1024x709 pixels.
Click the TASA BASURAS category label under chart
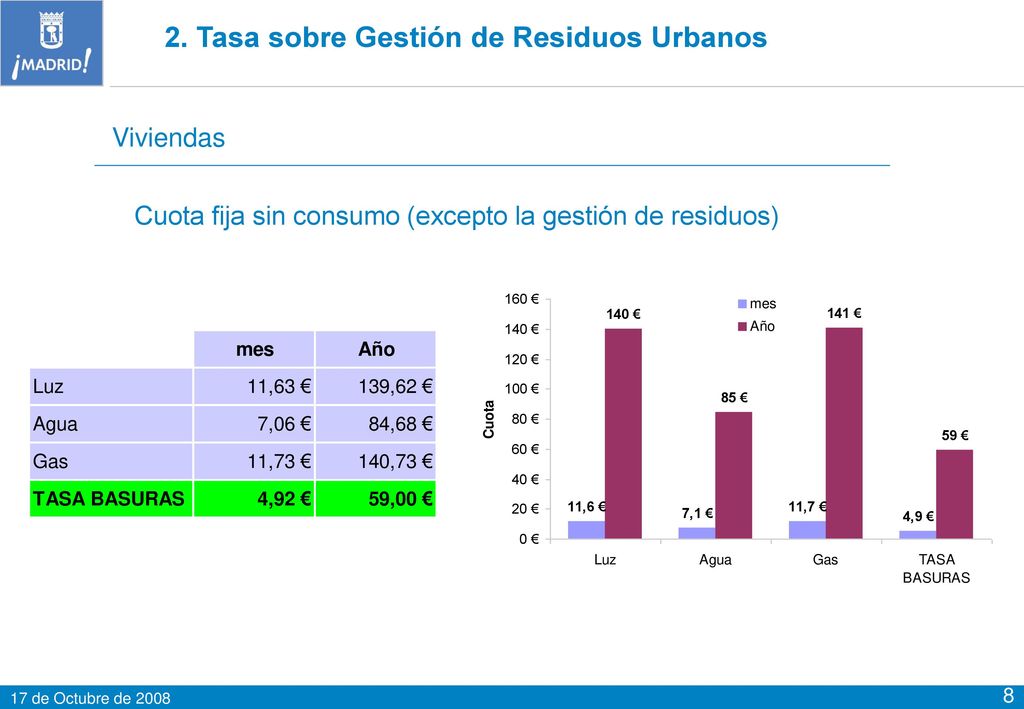pyautogui.click(x=936, y=569)
